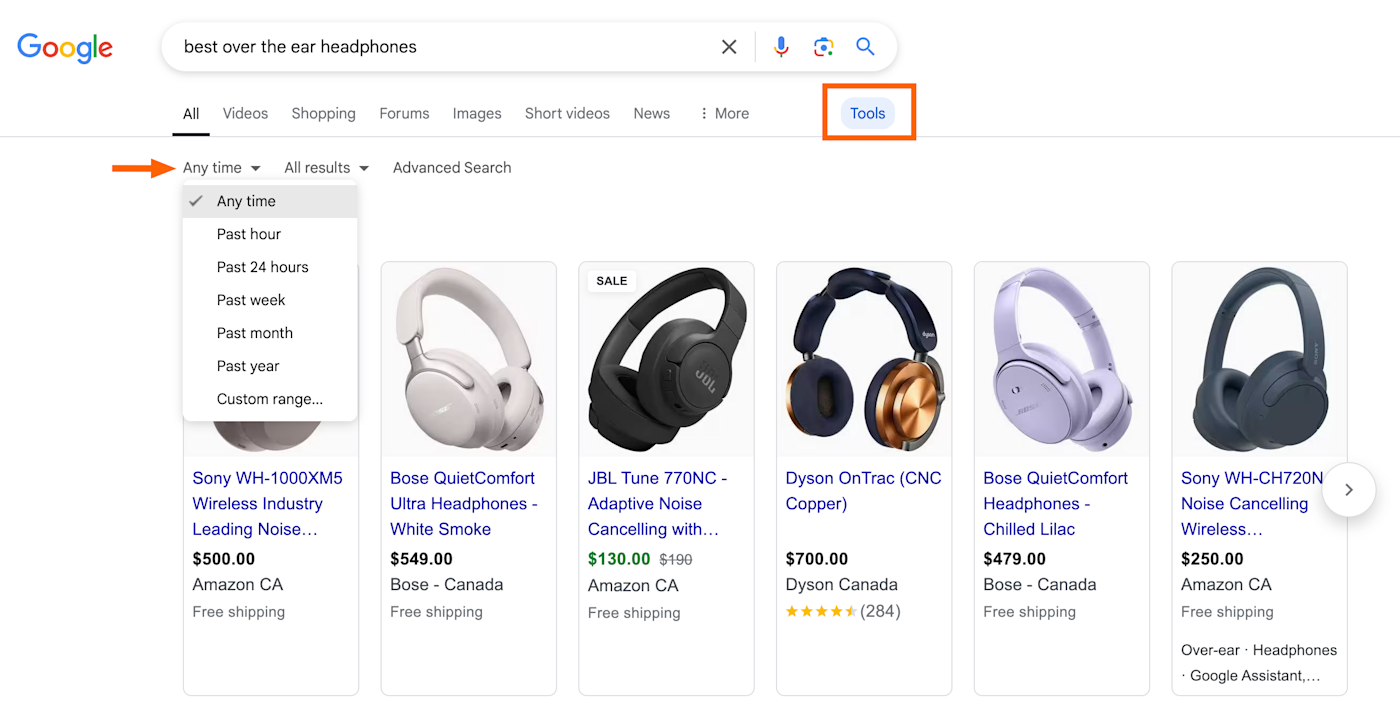The width and height of the screenshot is (1400, 719).
Task: Click the black JBL headphones image
Action: pyautogui.click(x=666, y=359)
